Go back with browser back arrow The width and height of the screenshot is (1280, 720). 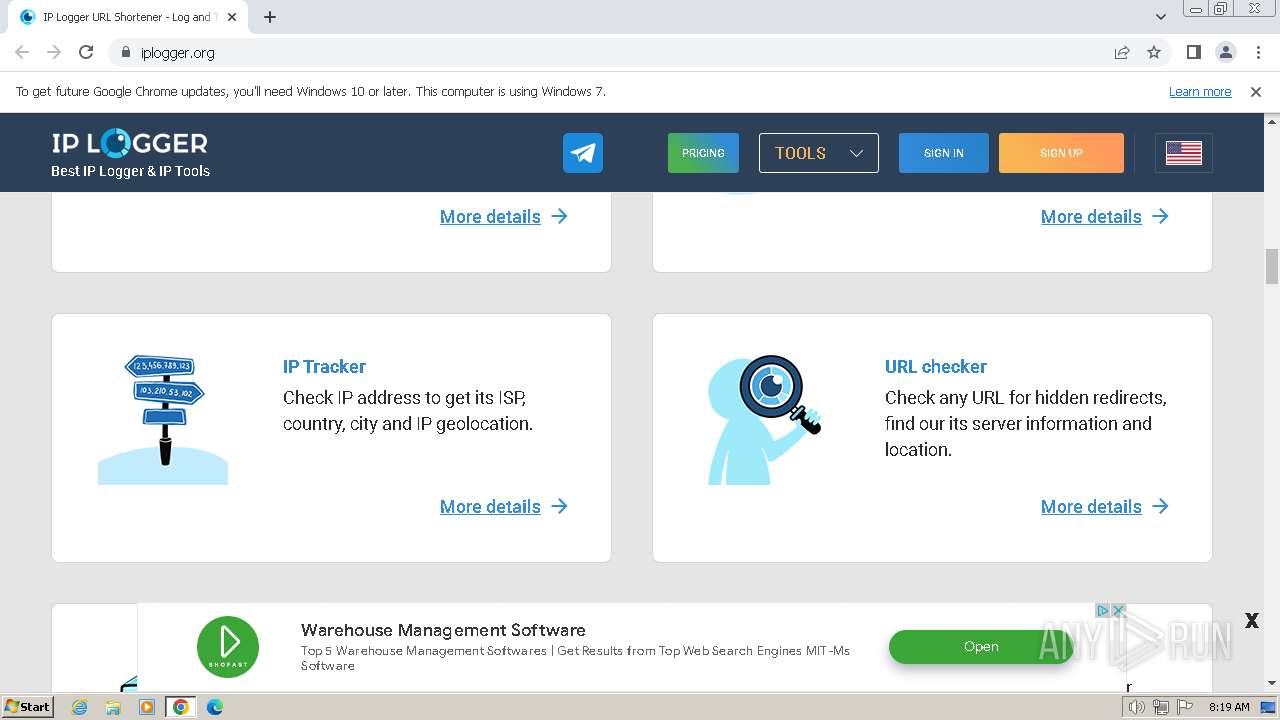22,52
